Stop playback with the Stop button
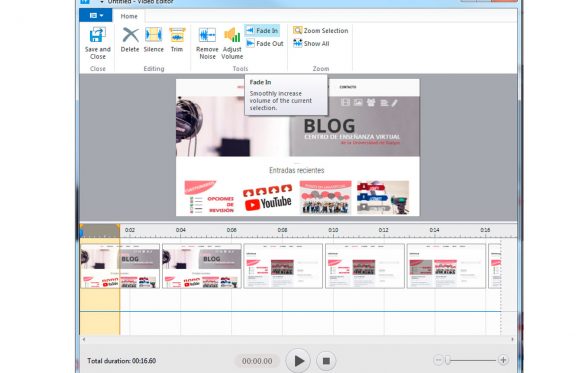This screenshot has width=582, height=373. point(326,360)
